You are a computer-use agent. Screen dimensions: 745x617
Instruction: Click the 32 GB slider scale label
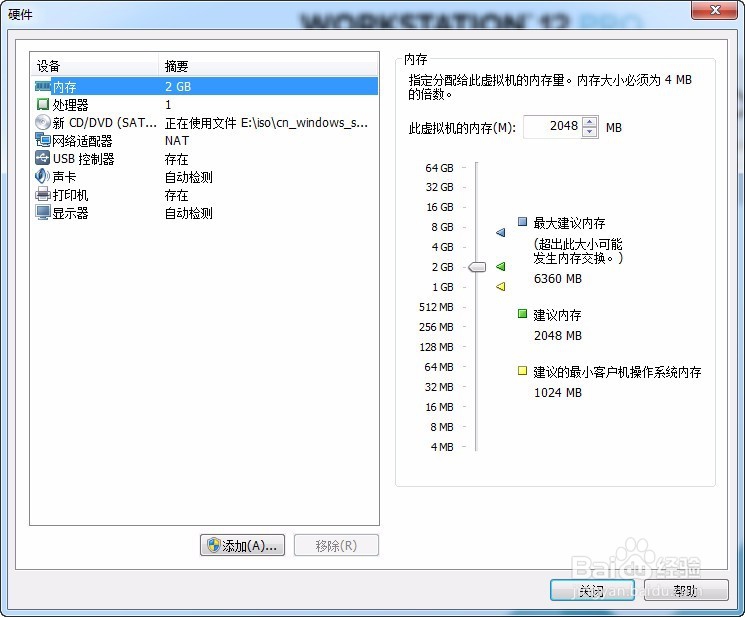[x=439, y=187]
